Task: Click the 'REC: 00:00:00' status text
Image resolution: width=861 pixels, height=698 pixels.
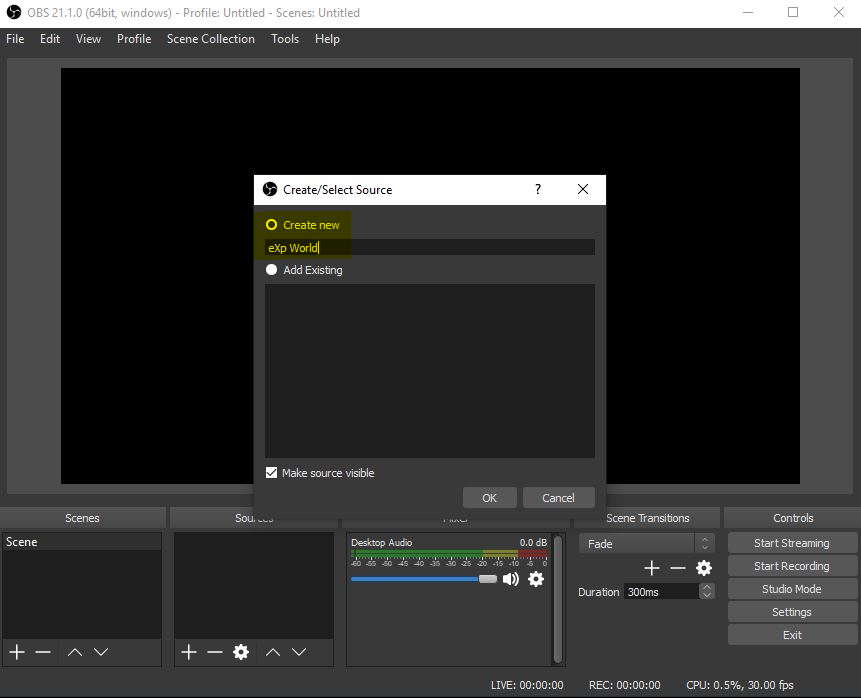Action: coord(625,685)
